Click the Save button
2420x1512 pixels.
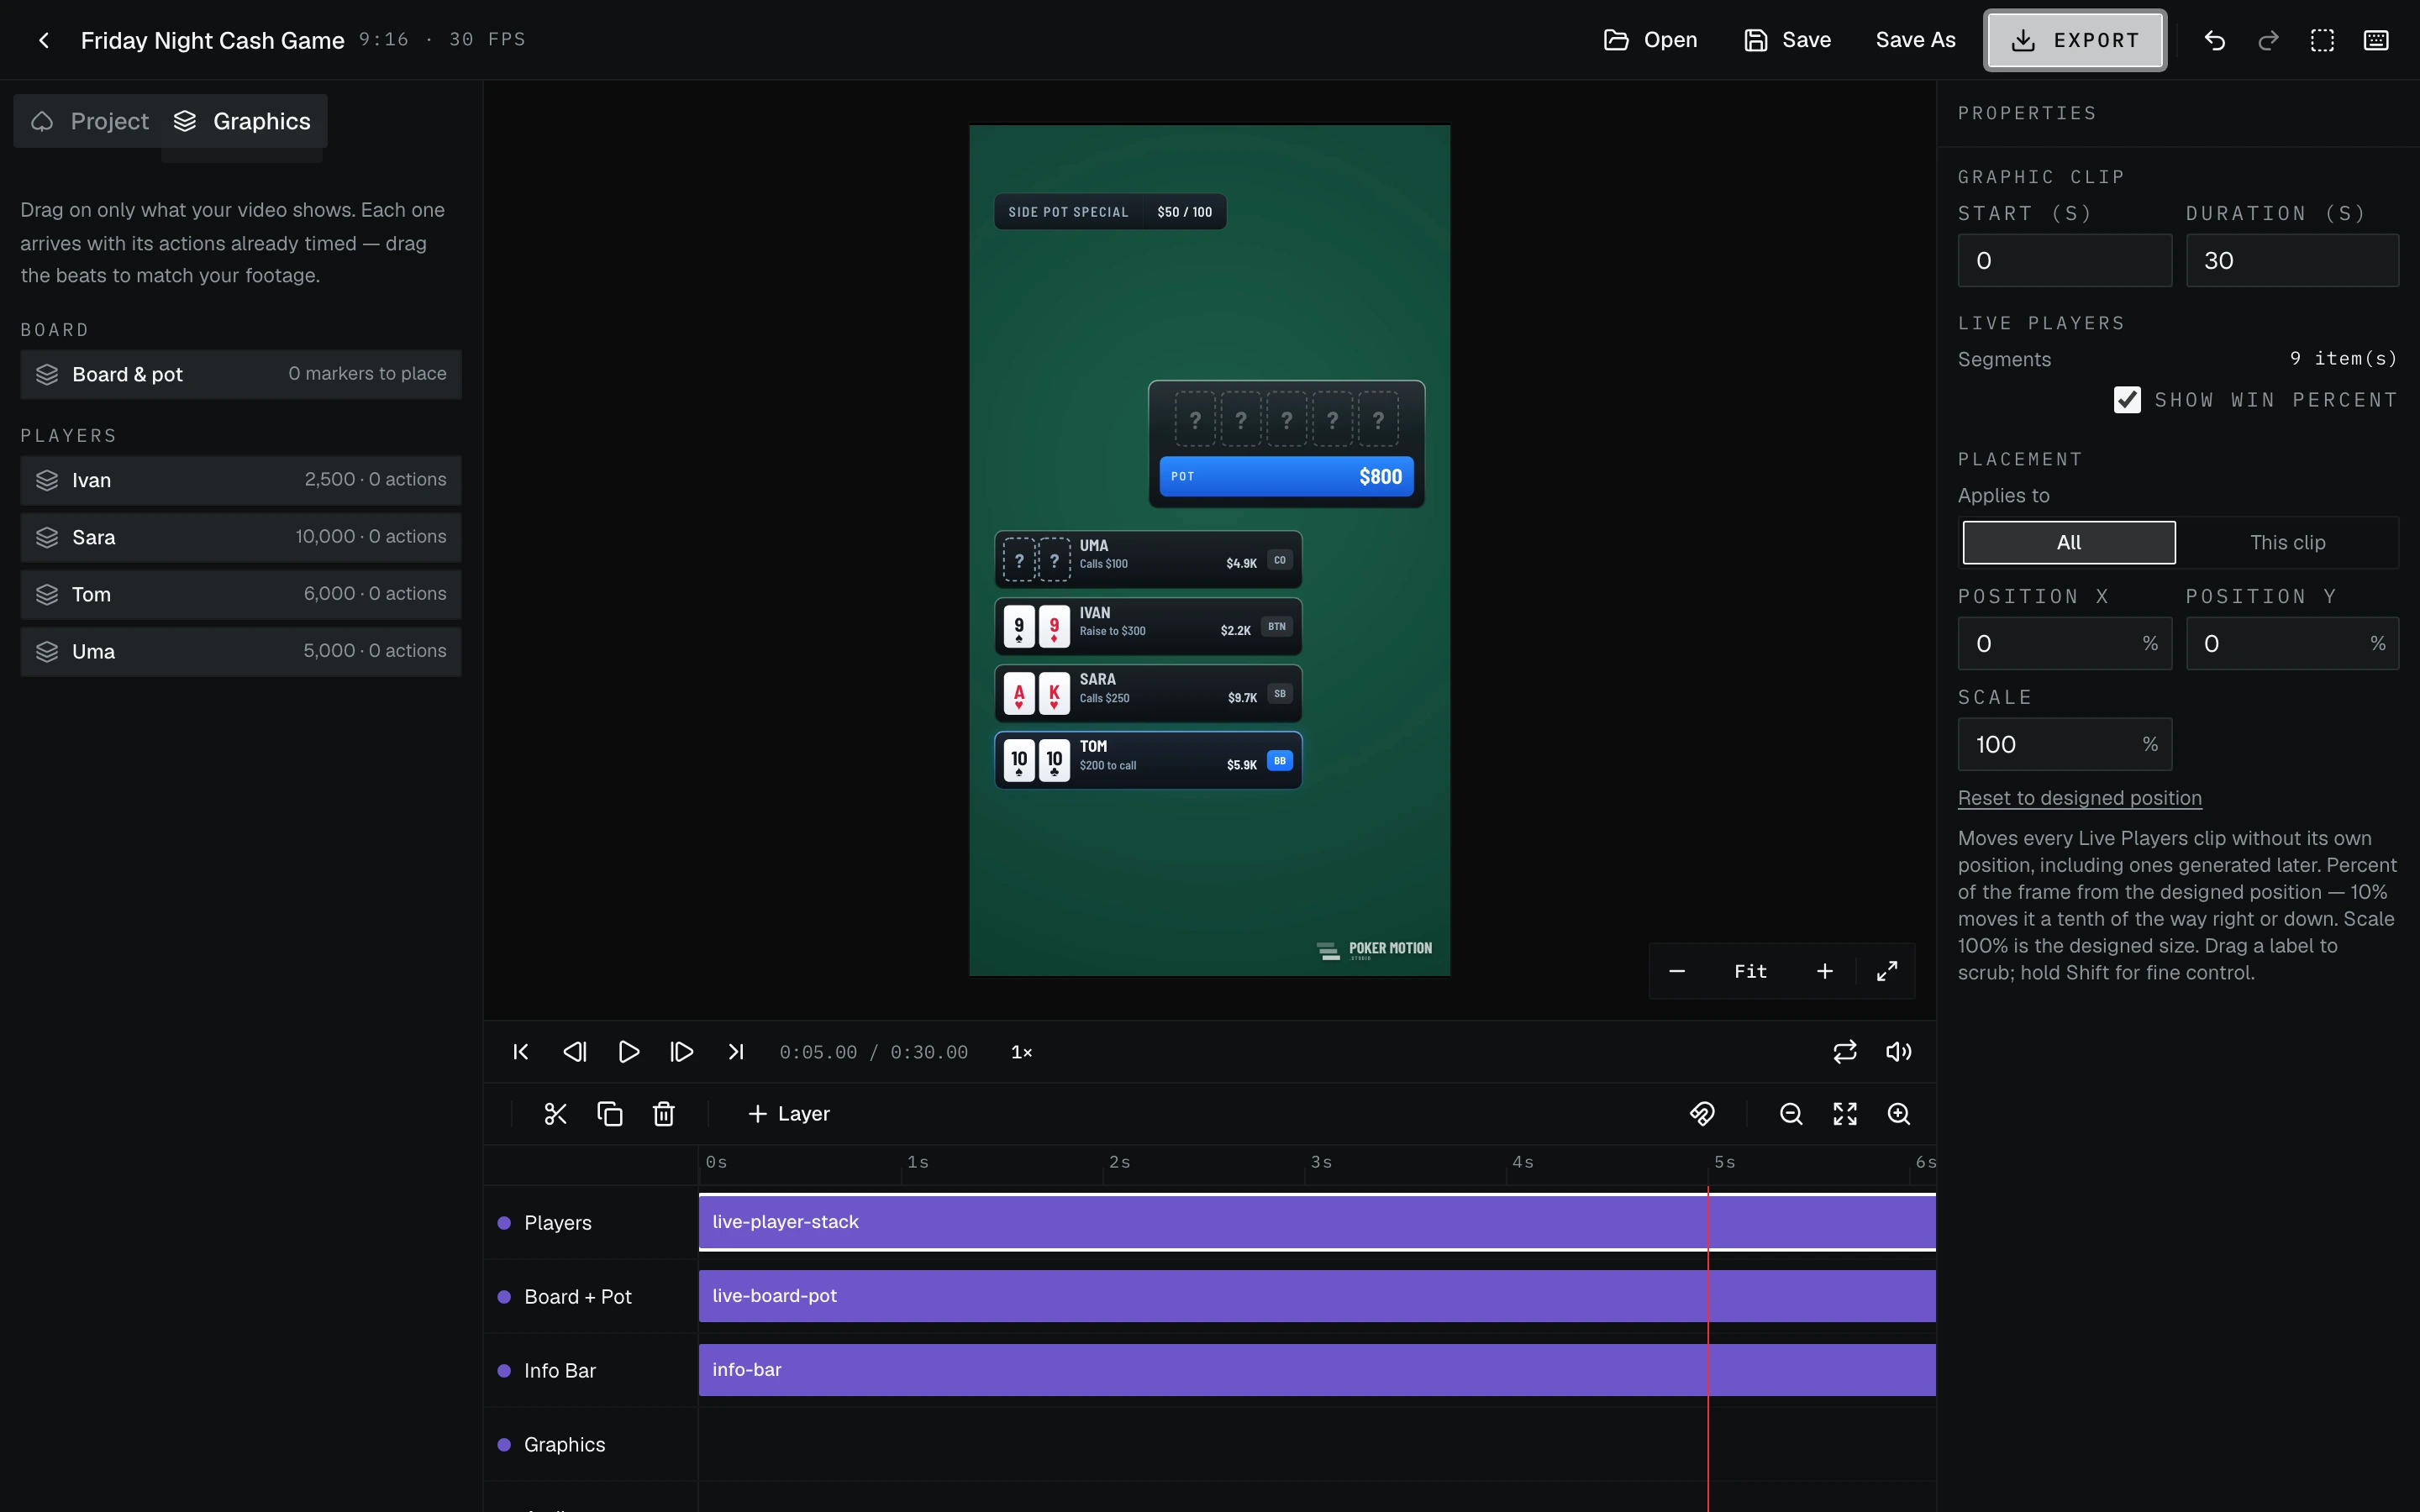tap(1788, 40)
